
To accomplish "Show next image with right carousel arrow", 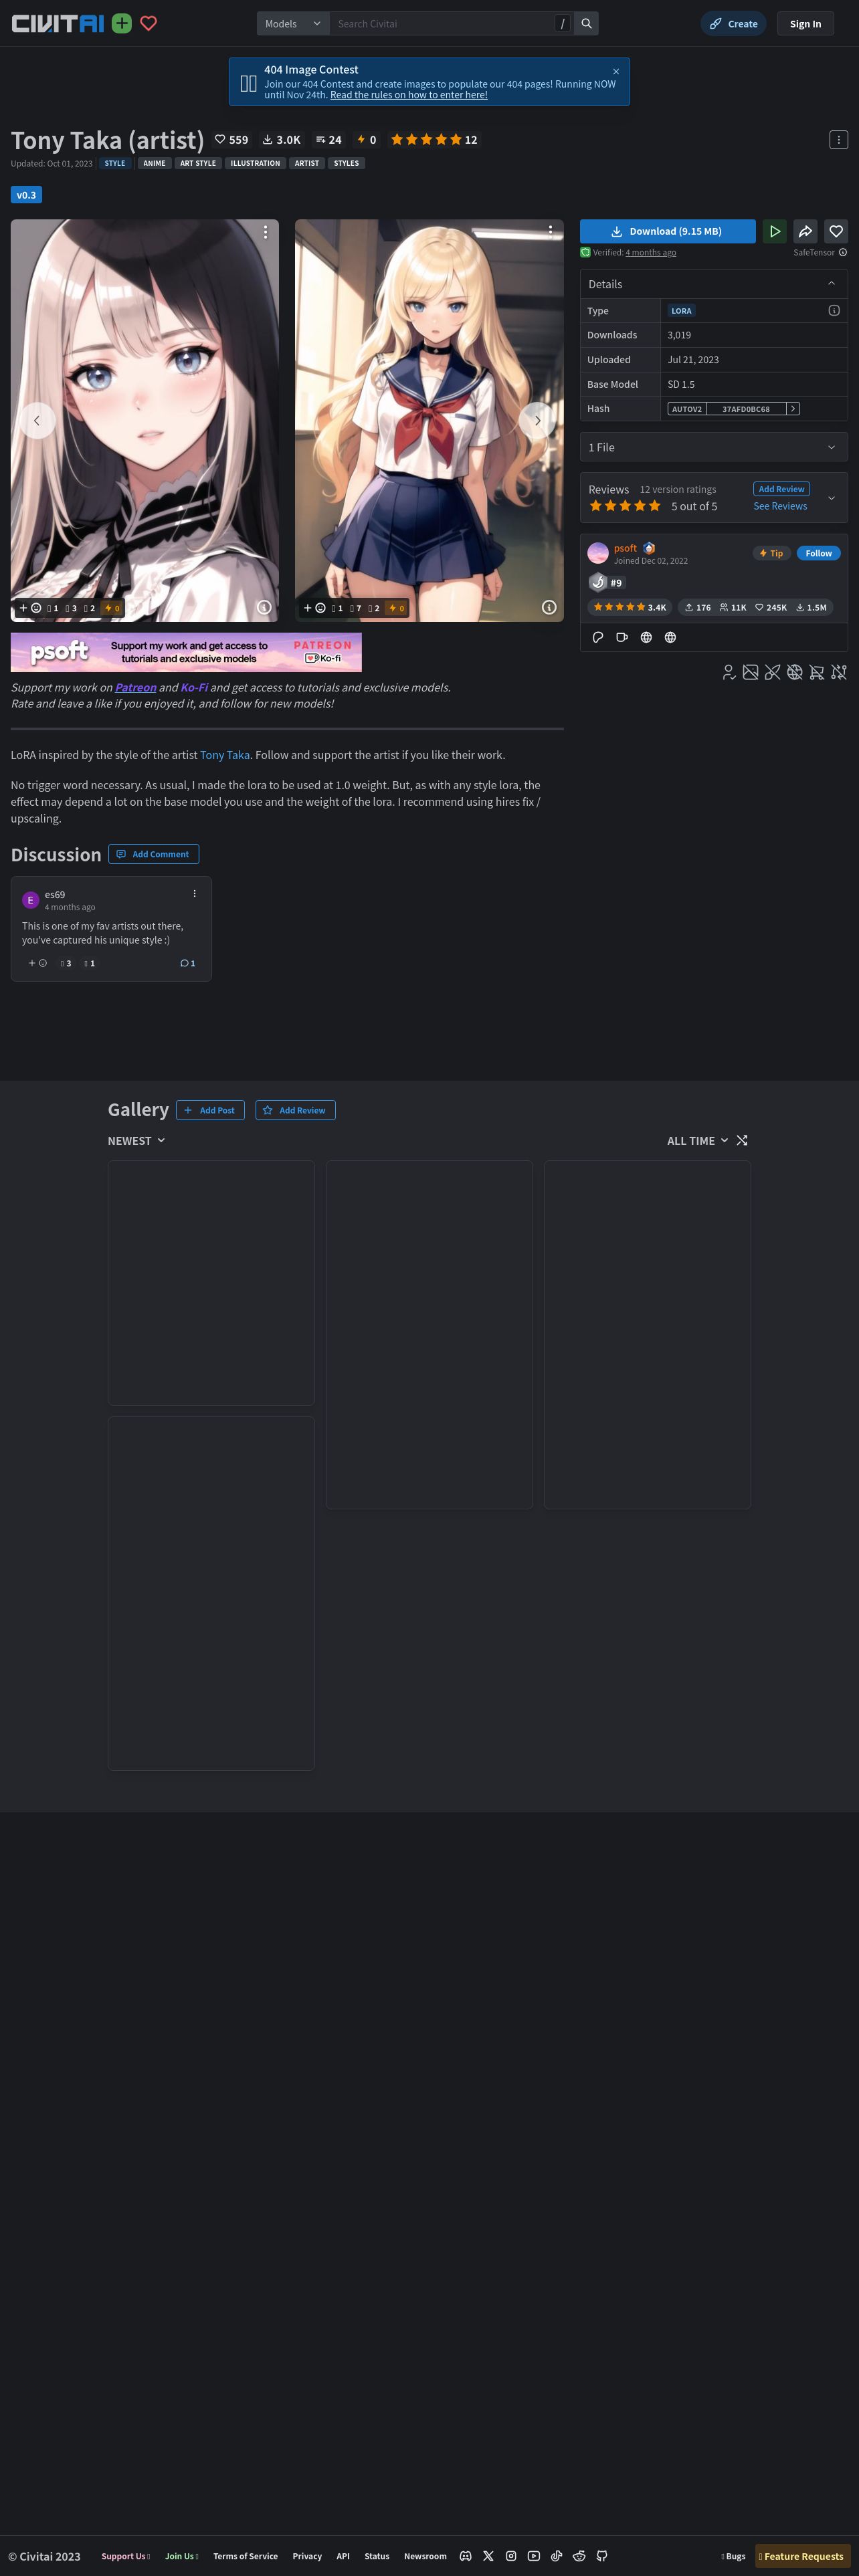I will pyautogui.click(x=537, y=420).
